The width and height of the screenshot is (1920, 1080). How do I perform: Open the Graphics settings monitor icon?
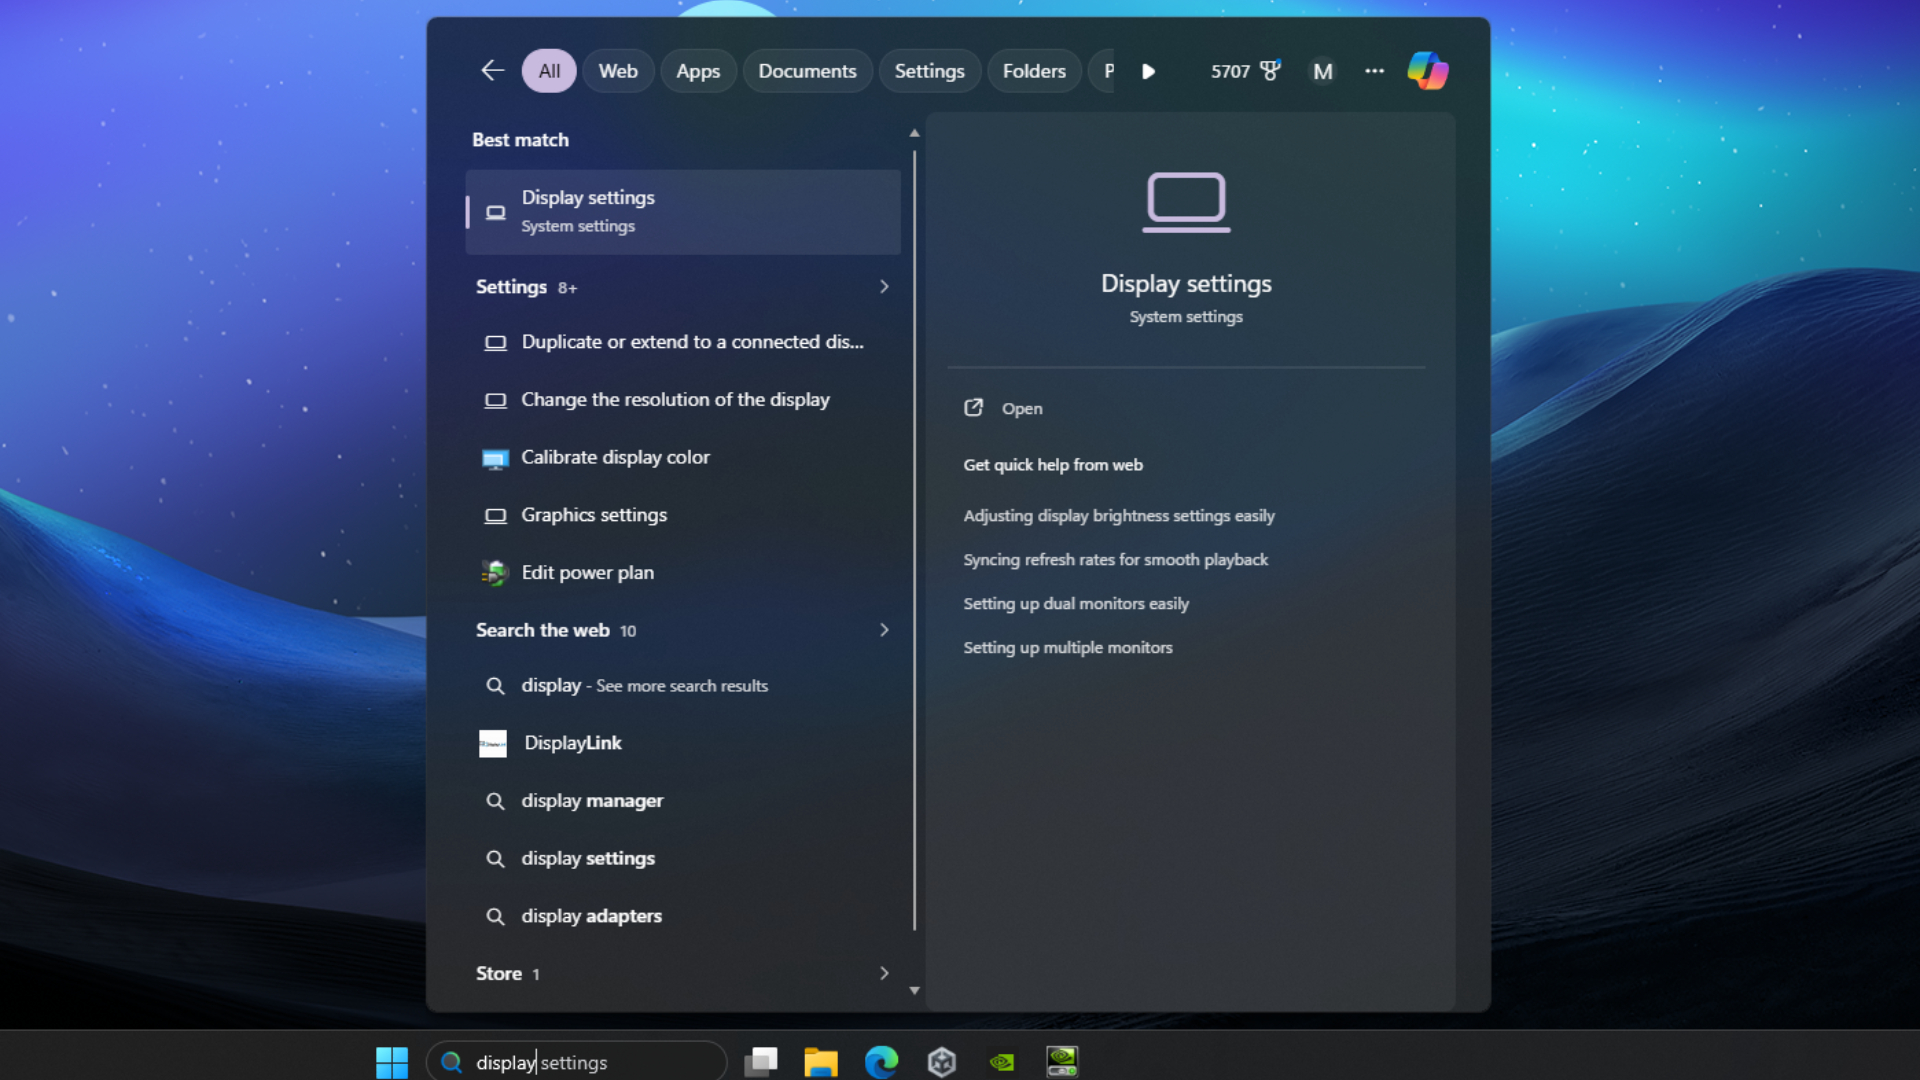click(496, 516)
